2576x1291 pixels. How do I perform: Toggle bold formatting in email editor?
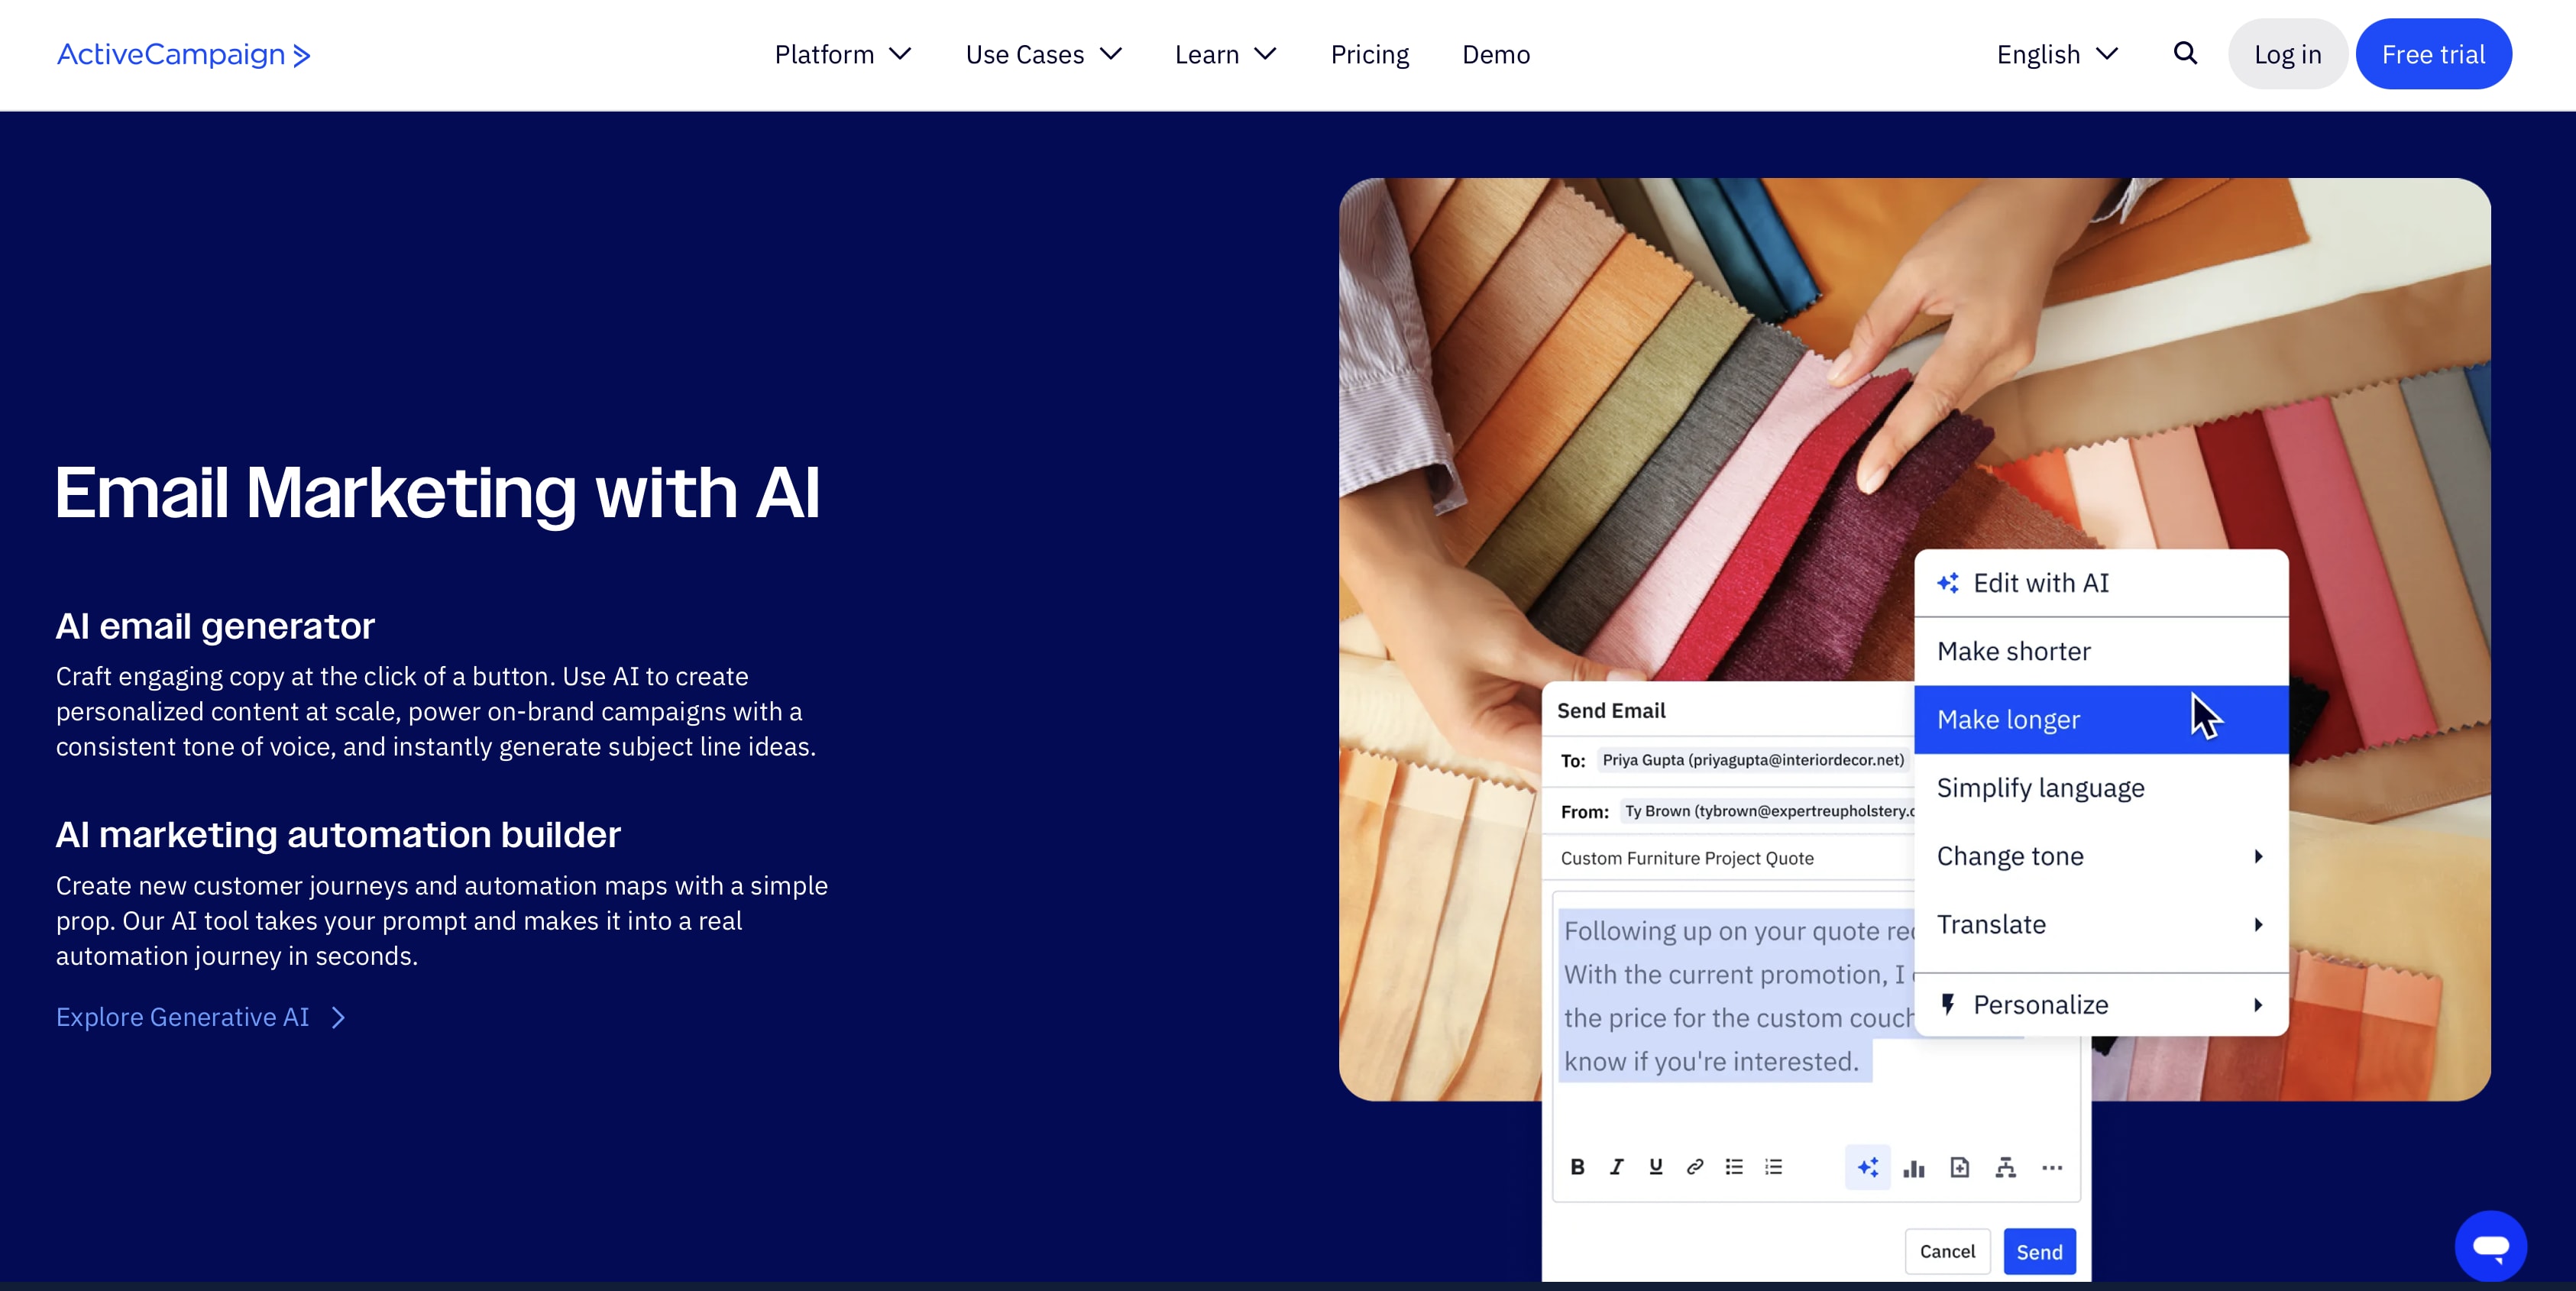(x=1577, y=1167)
